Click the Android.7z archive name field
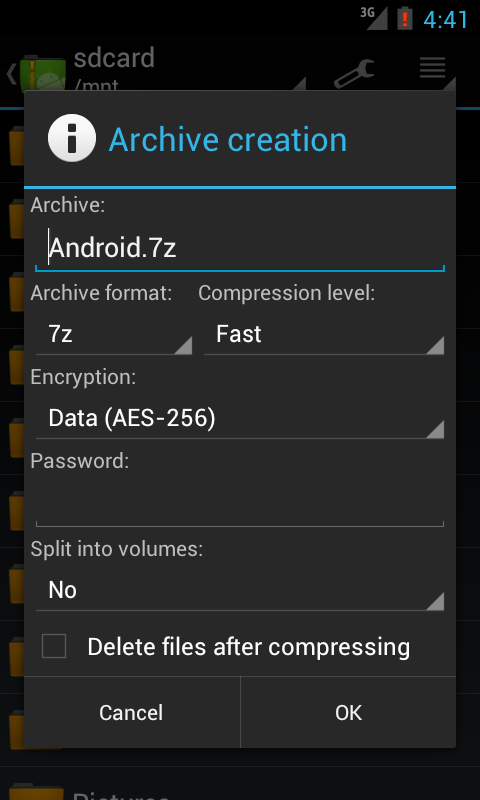Image resolution: width=480 pixels, height=800 pixels. click(x=240, y=248)
